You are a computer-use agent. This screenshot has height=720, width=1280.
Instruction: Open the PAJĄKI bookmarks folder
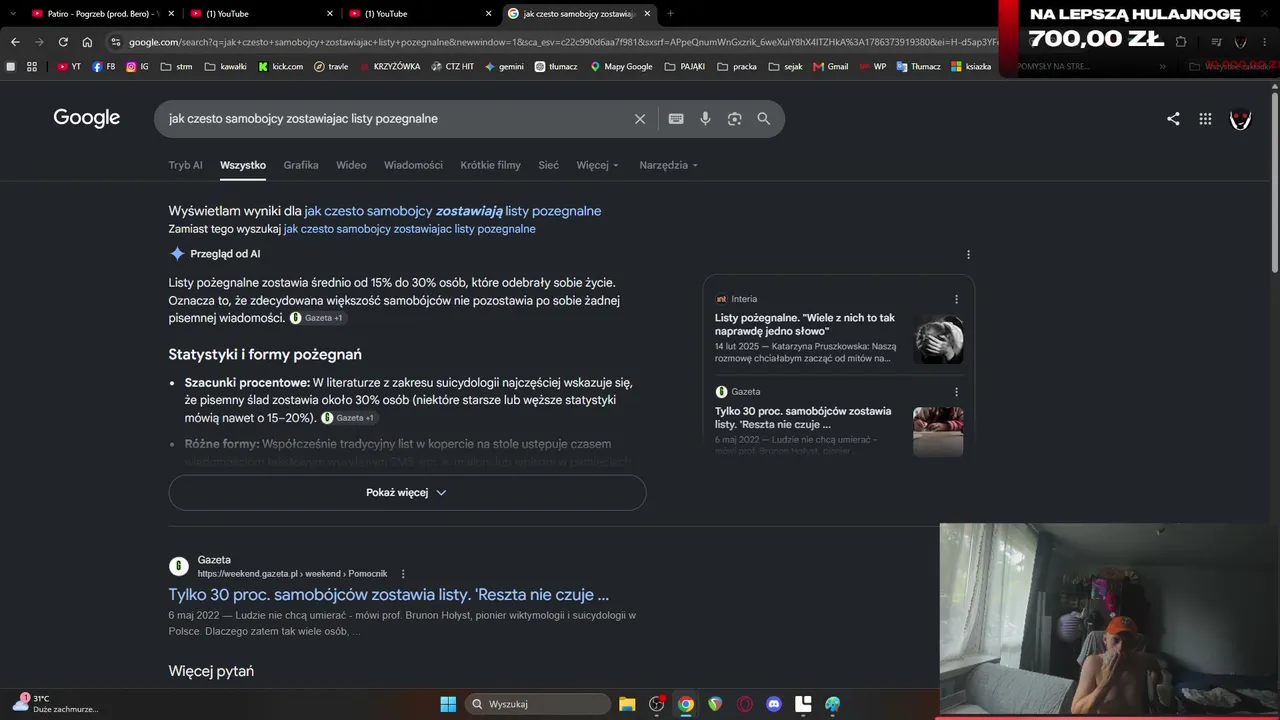(685, 67)
